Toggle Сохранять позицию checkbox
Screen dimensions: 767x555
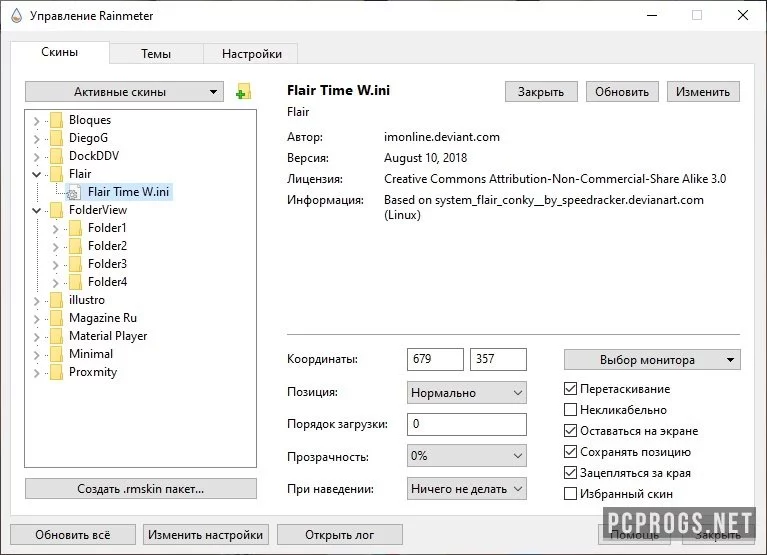coord(570,452)
